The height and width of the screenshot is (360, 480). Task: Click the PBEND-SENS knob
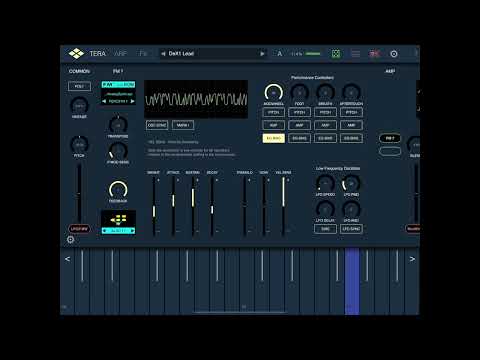118,151
